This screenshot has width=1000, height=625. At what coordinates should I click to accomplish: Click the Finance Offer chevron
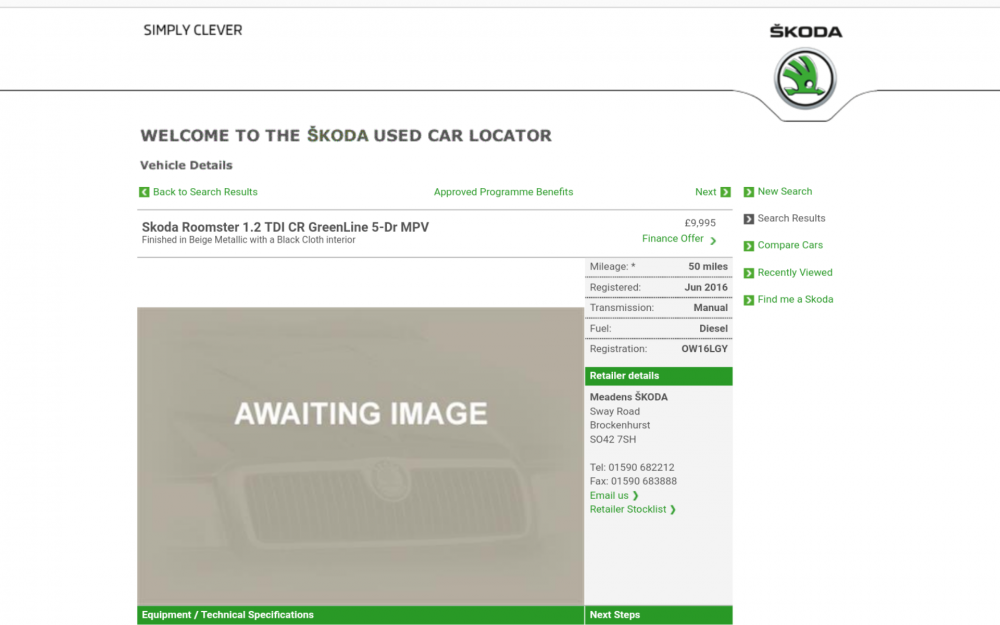713,240
